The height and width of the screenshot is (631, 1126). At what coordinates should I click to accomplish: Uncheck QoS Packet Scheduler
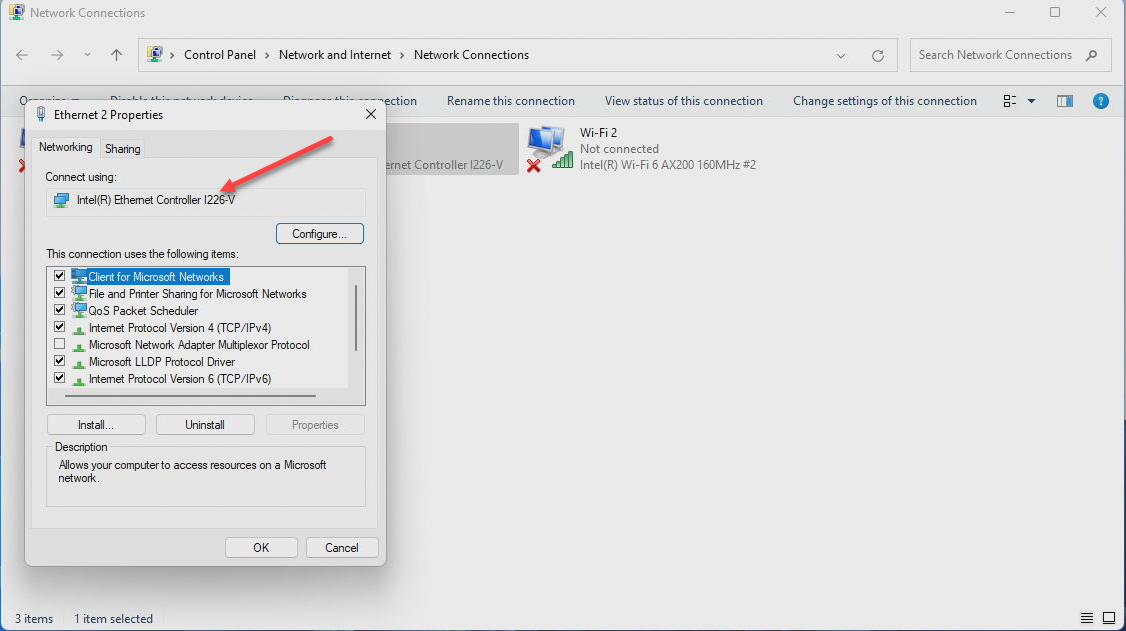tap(59, 310)
